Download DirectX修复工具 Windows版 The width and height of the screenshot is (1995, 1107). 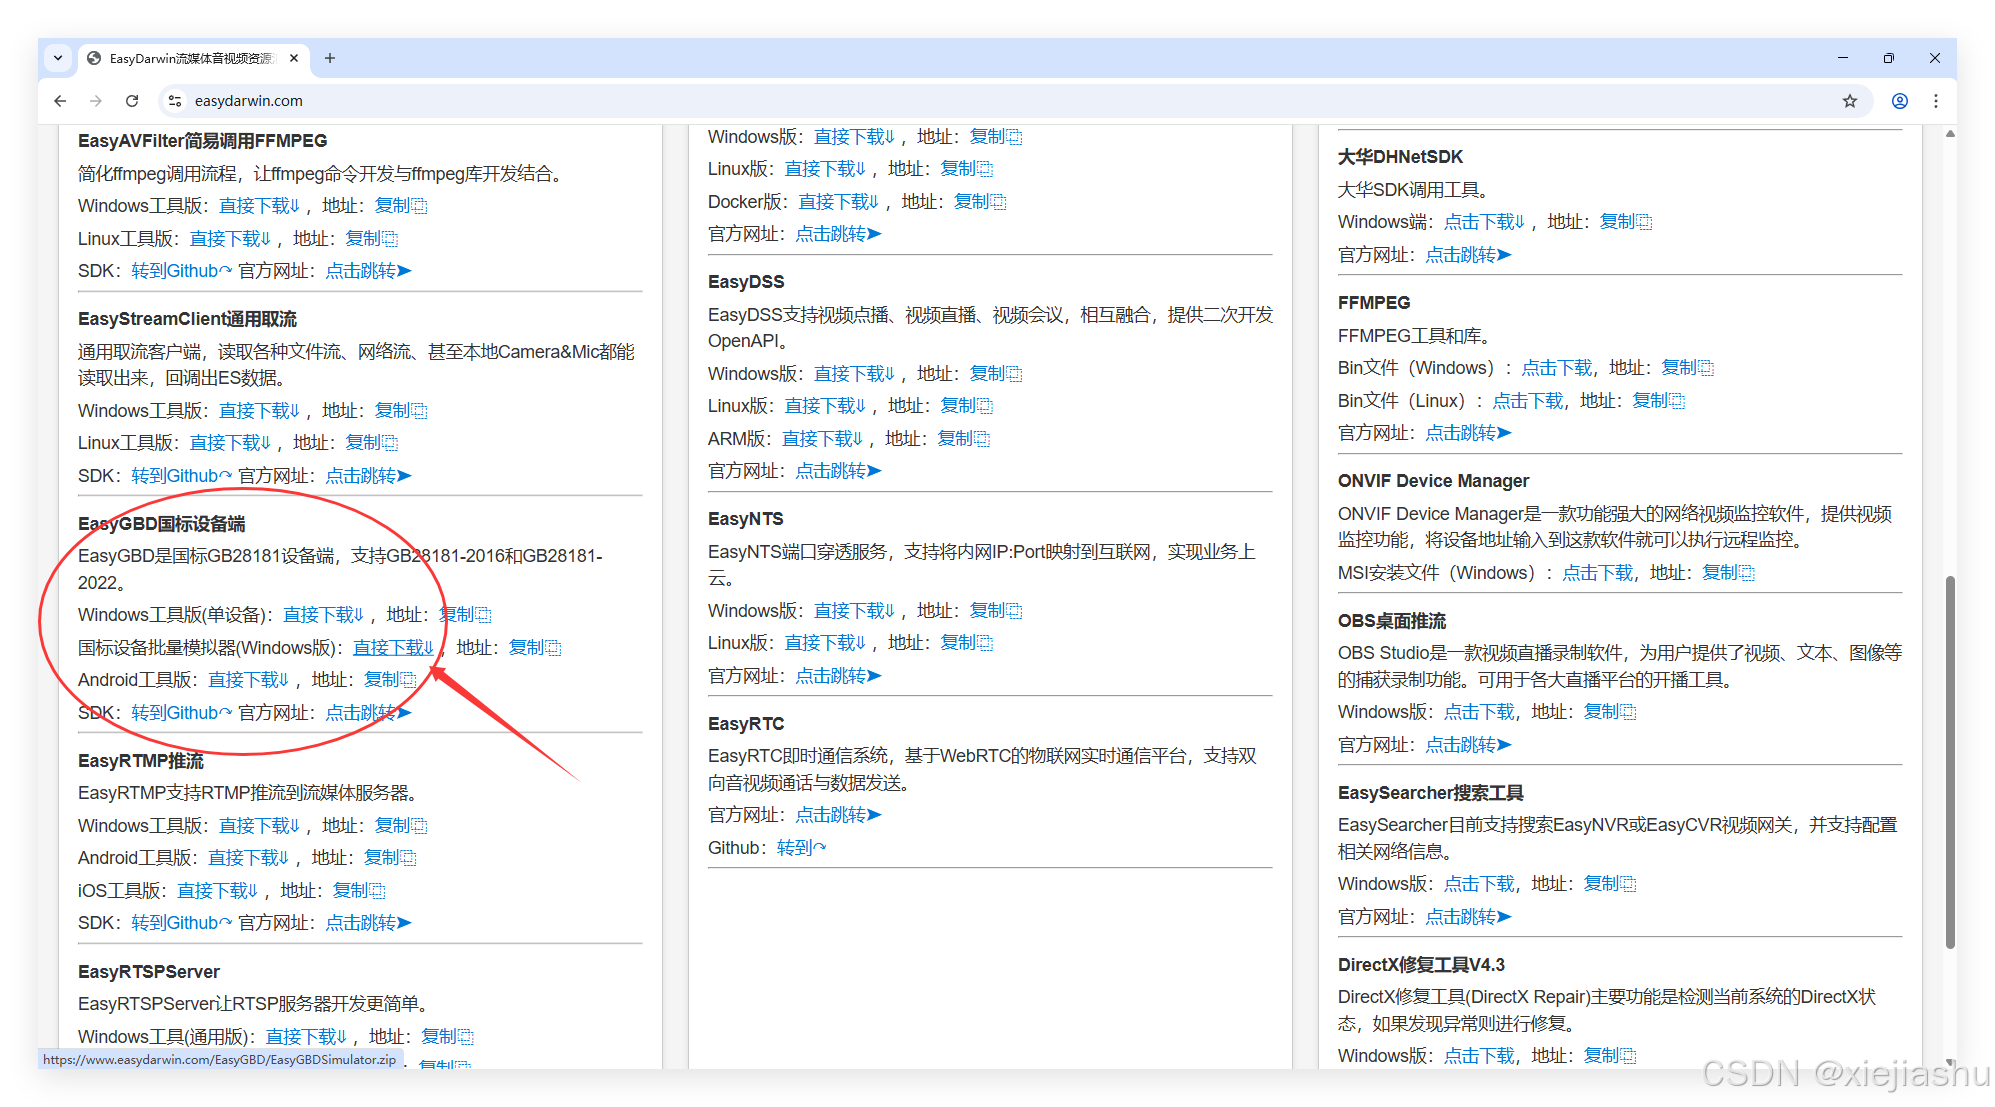[x=1479, y=1056]
